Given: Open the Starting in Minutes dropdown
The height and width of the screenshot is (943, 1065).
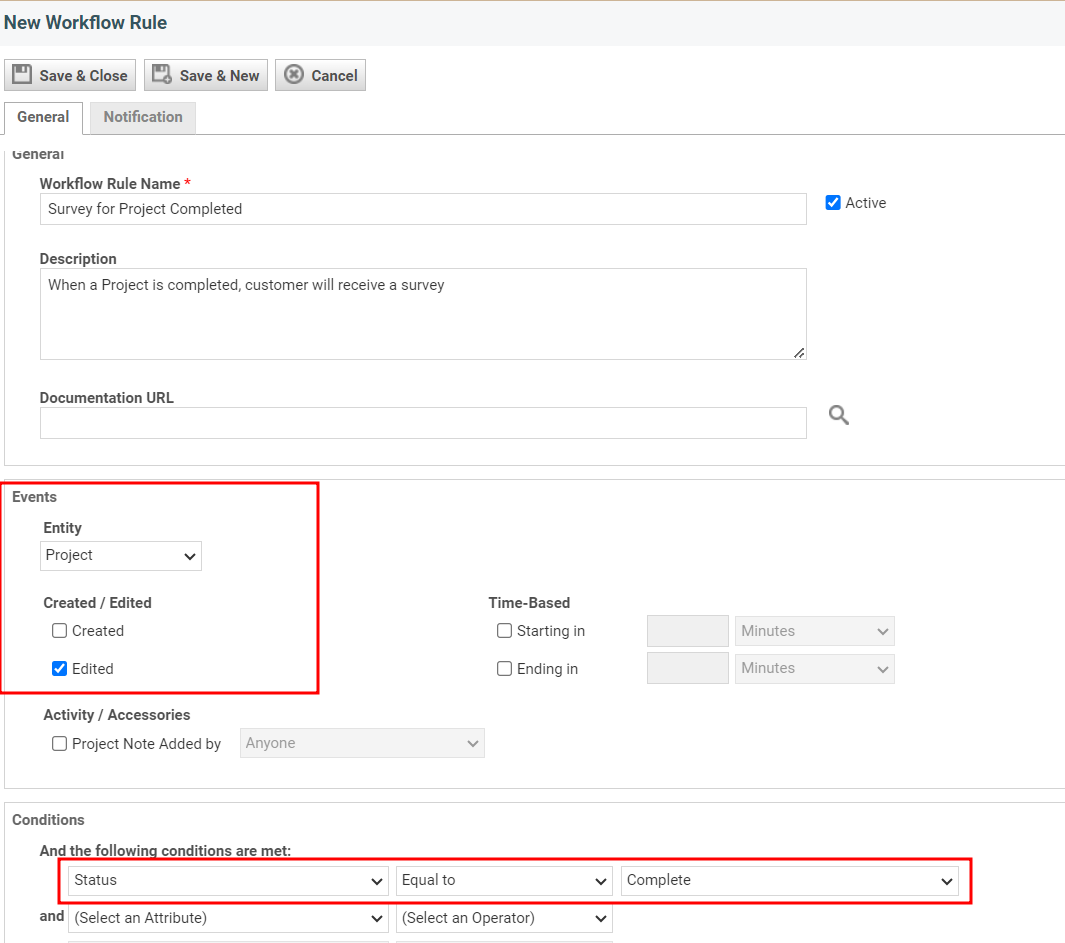Looking at the screenshot, I should (815, 631).
